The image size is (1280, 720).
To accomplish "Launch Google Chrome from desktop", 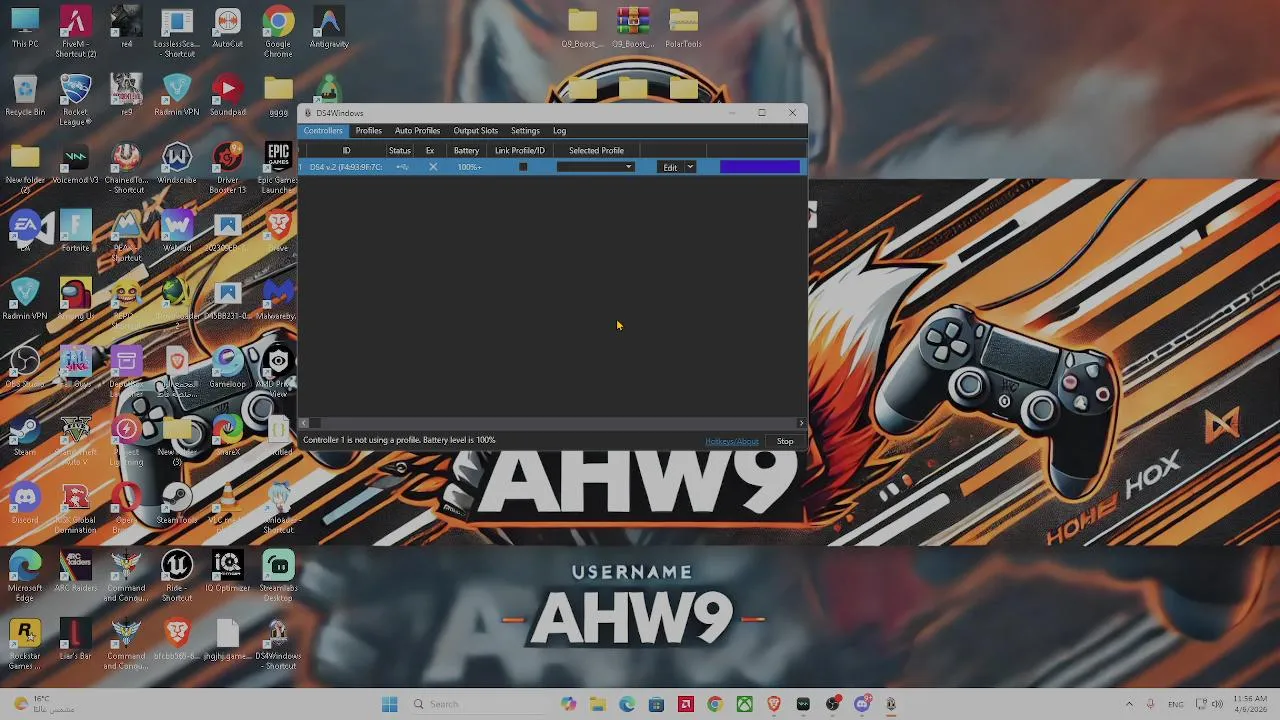I will coord(278,32).
